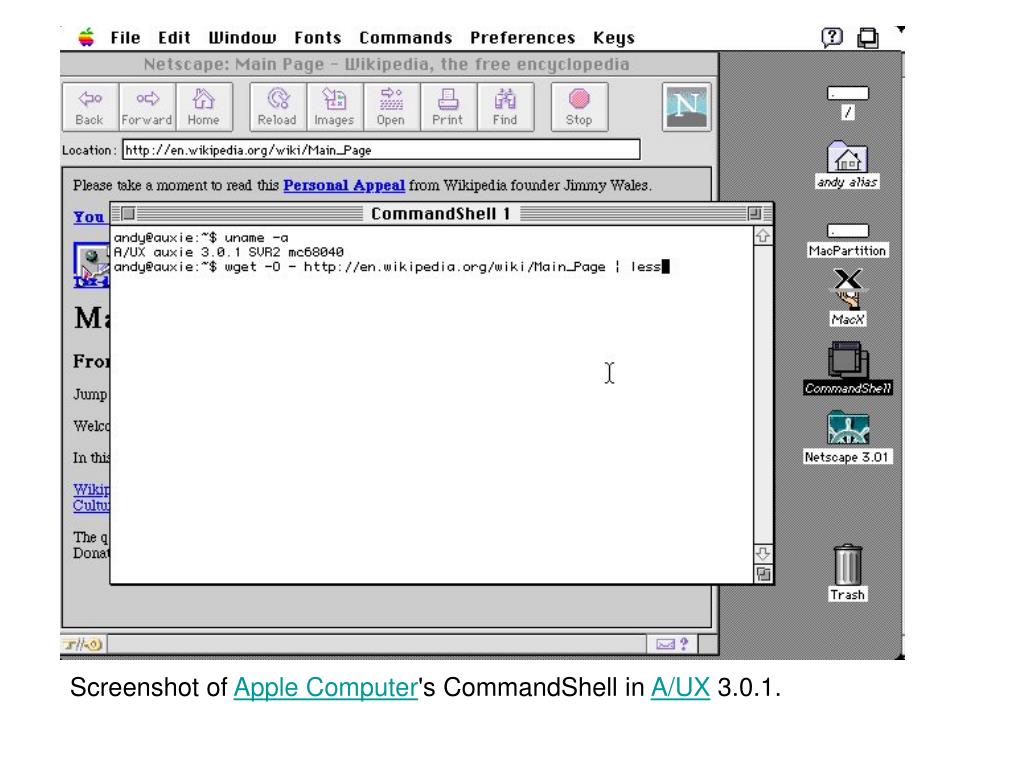Open the Apple menu
The width and height of the screenshot is (1024, 768).
[x=86, y=37]
